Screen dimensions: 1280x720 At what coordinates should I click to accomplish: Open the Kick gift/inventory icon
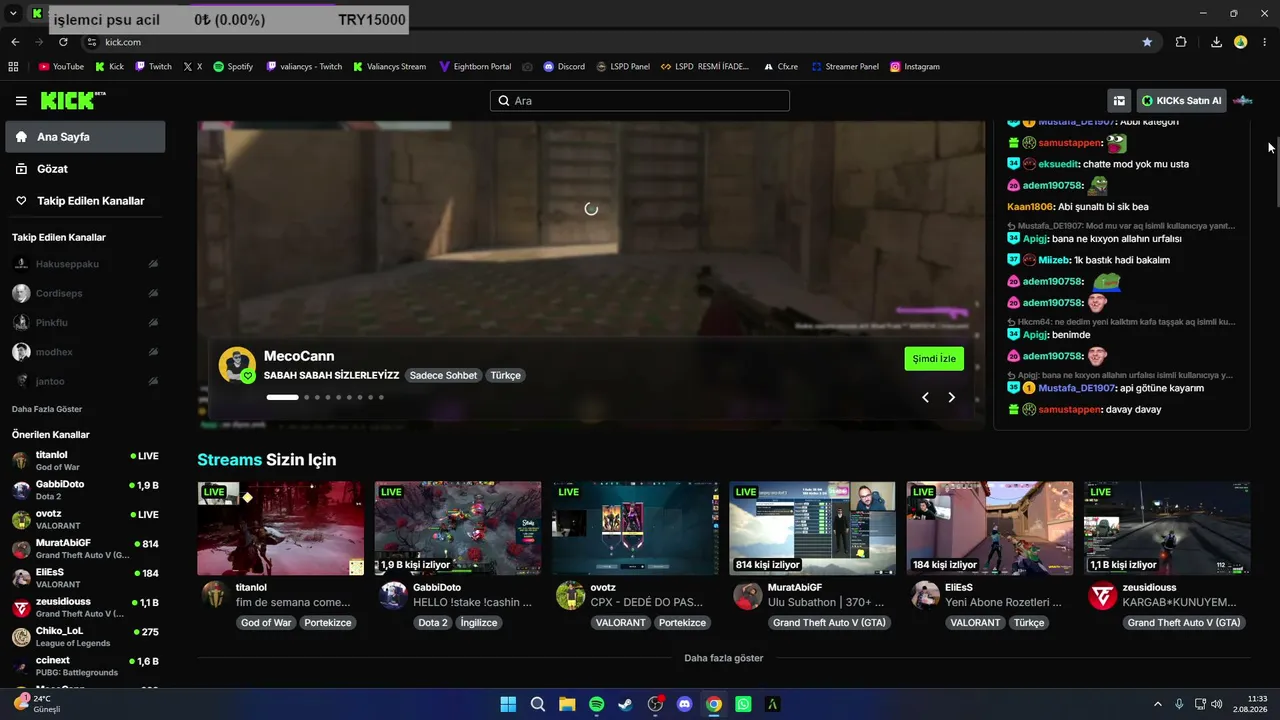[x=1119, y=100]
